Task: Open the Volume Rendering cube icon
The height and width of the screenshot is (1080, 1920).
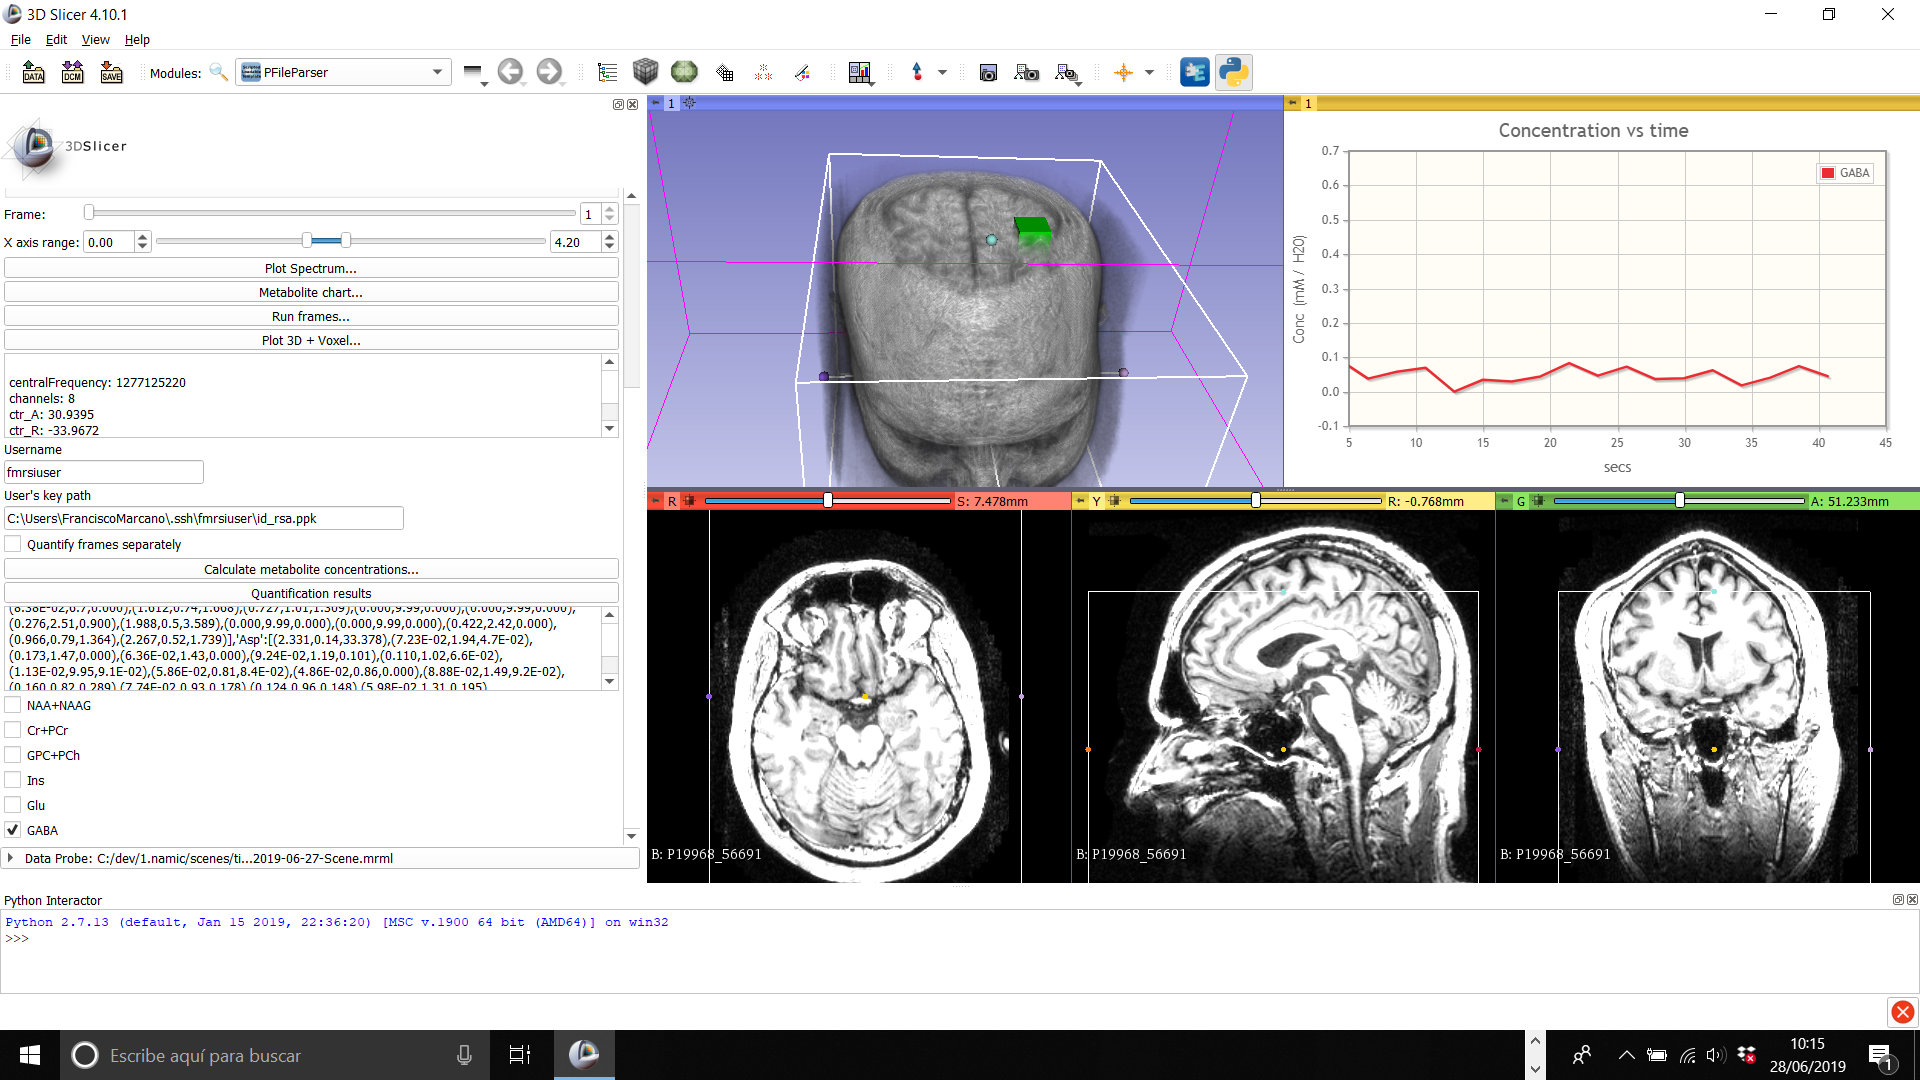Action: [x=645, y=72]
